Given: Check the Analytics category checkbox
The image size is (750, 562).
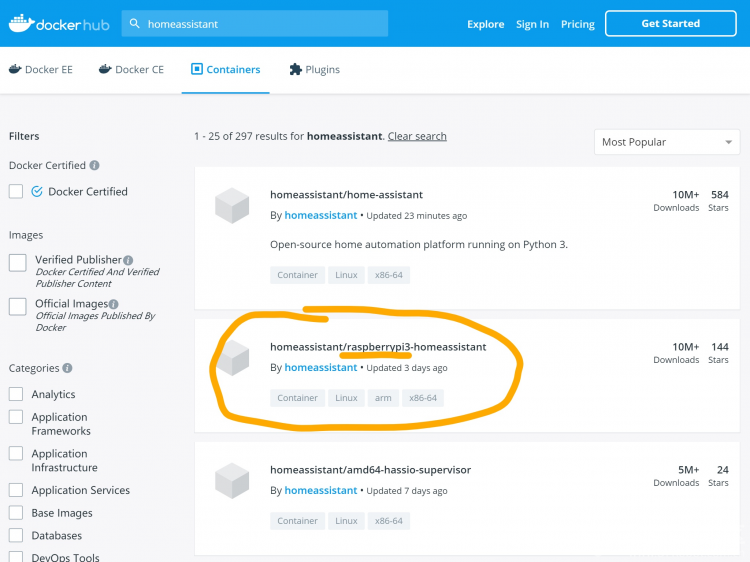Looking at the screenshot, I should (16, 394).
